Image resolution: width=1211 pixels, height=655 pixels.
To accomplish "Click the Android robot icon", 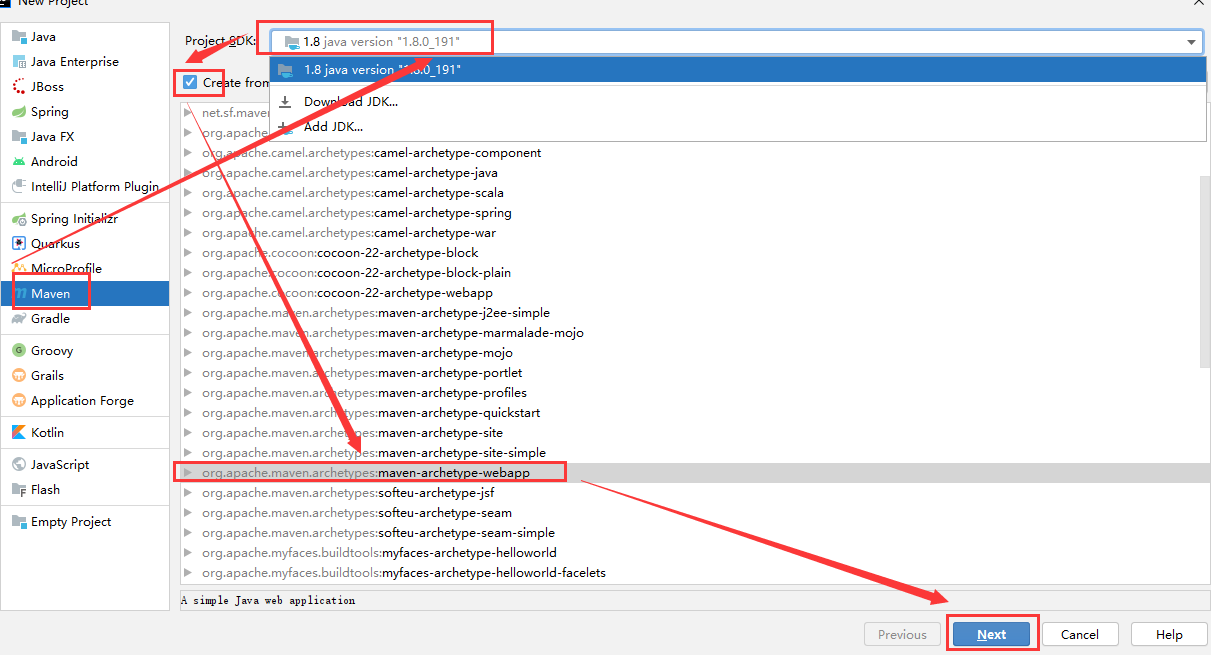I will 19,162.
